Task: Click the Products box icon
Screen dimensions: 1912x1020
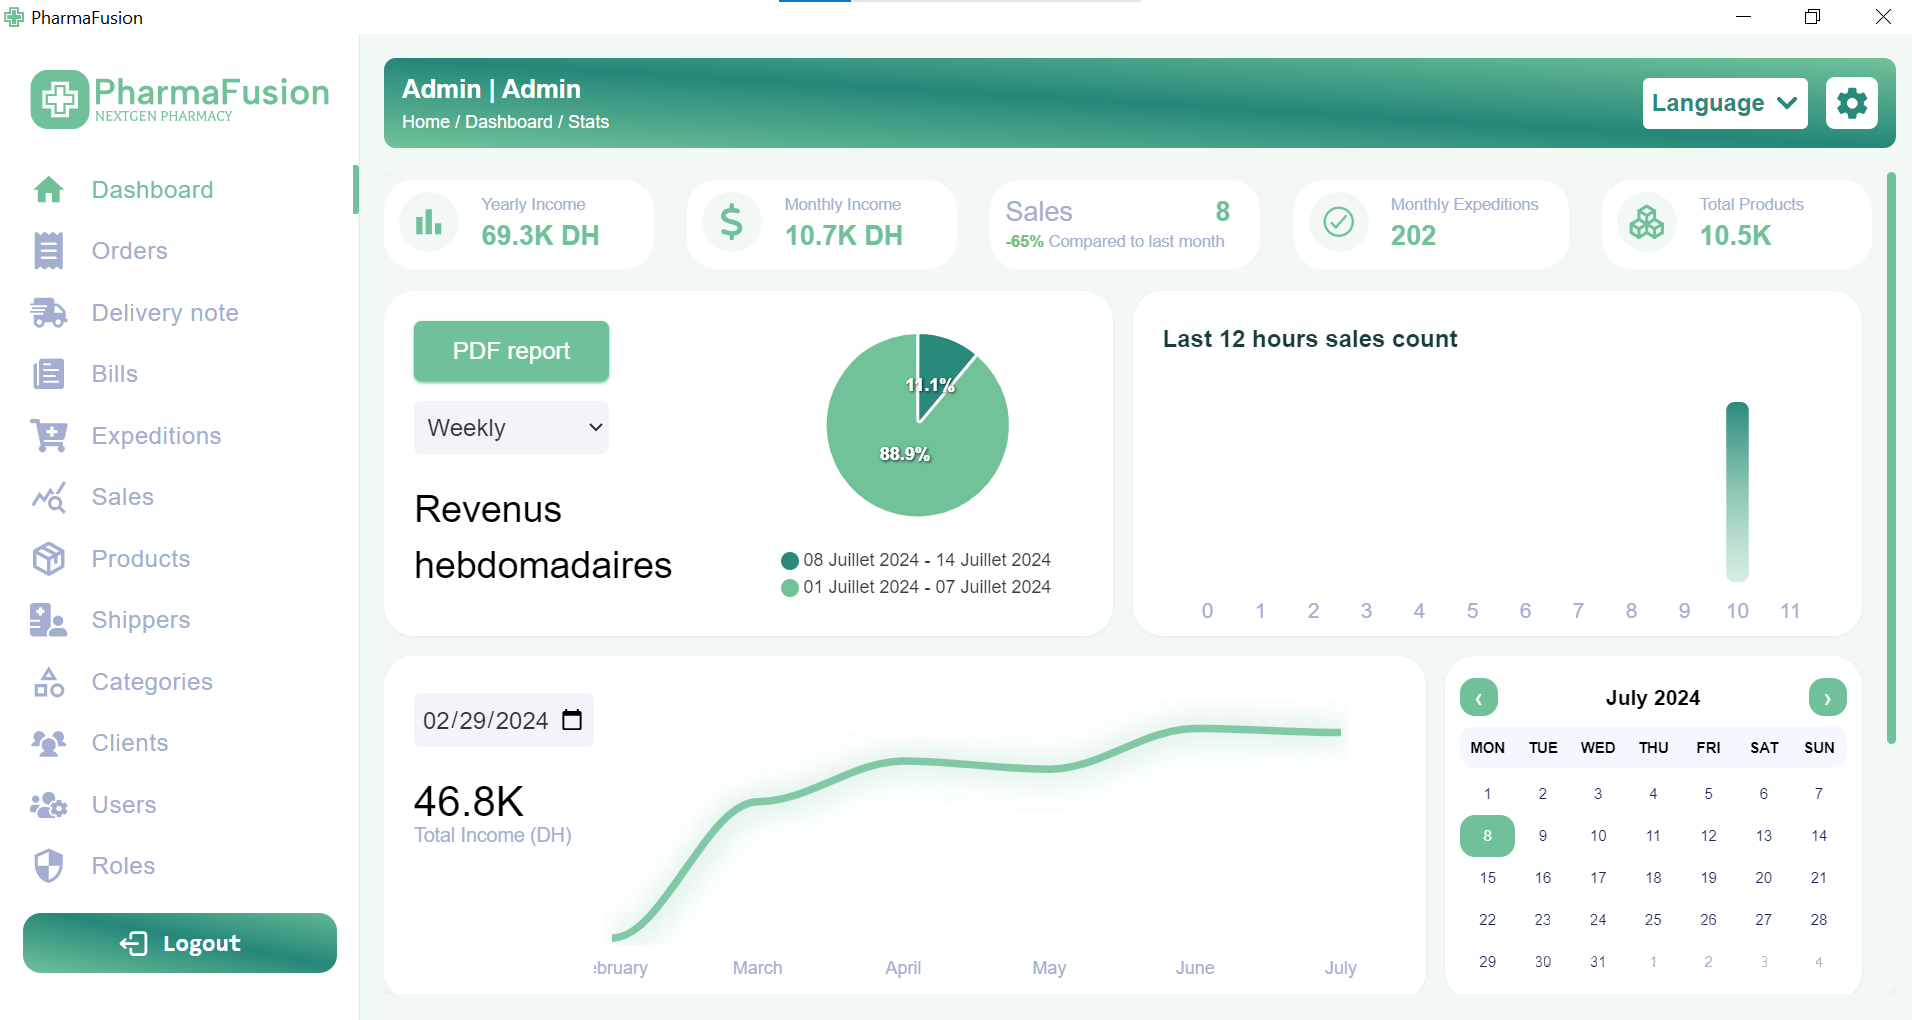Action: pyautogui.click(x=48, y=559)
